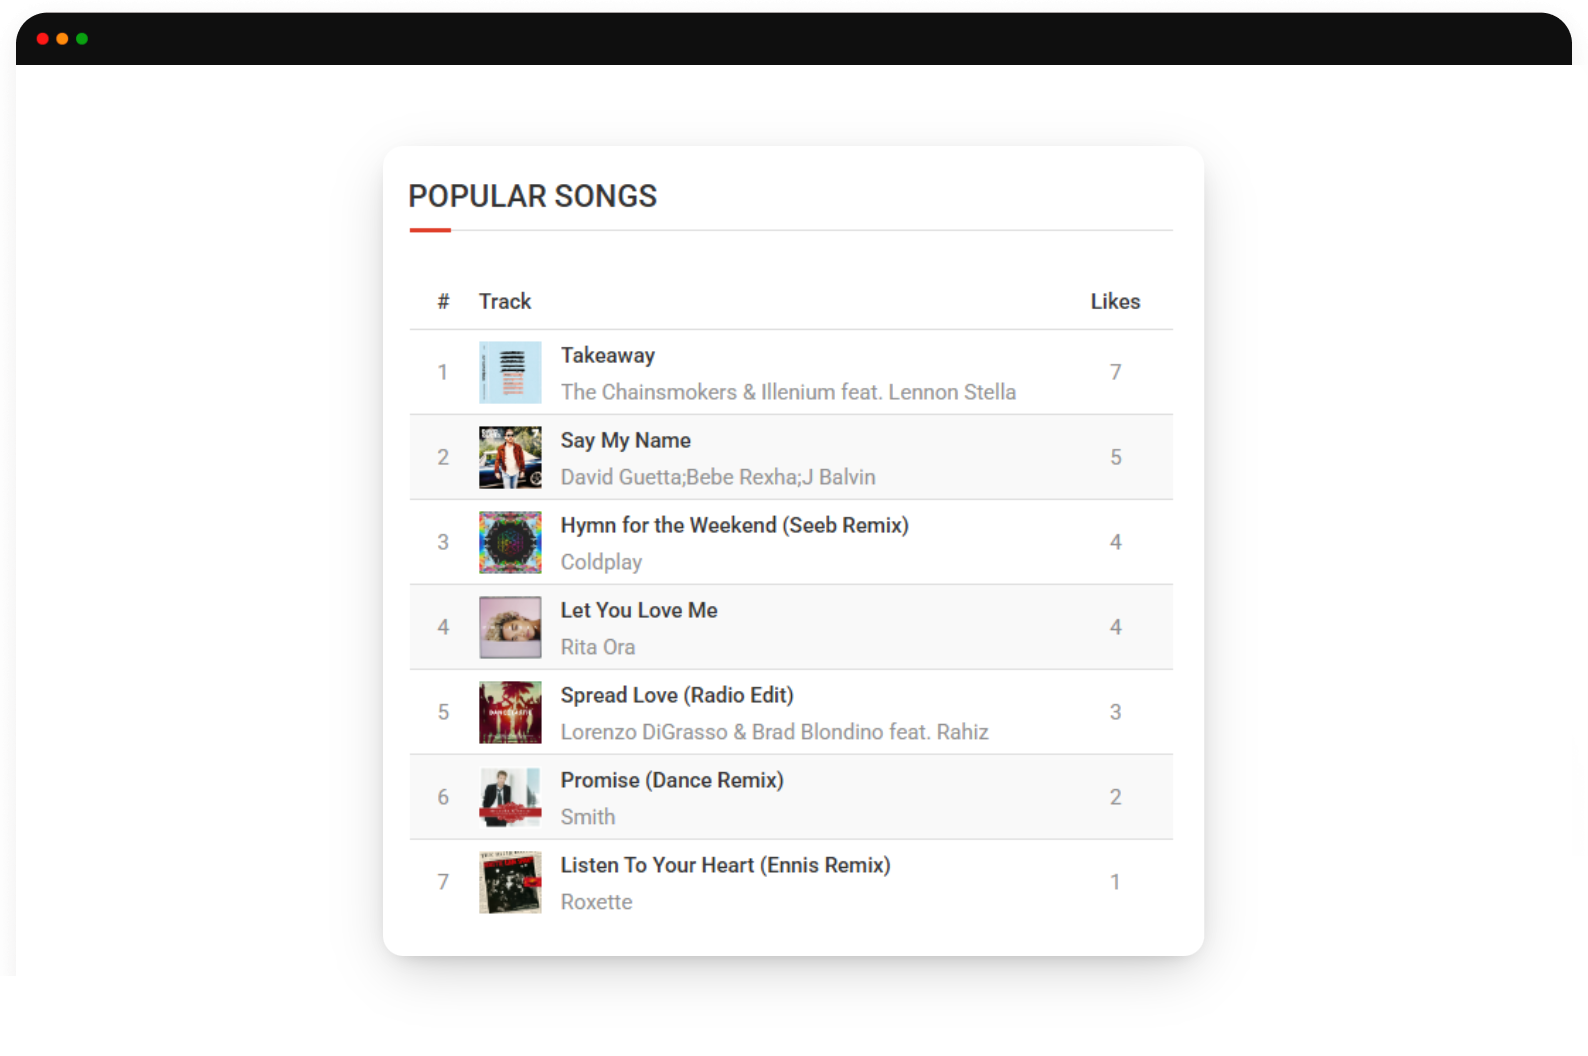Click the artist name Coldplay

pos(601,562)
